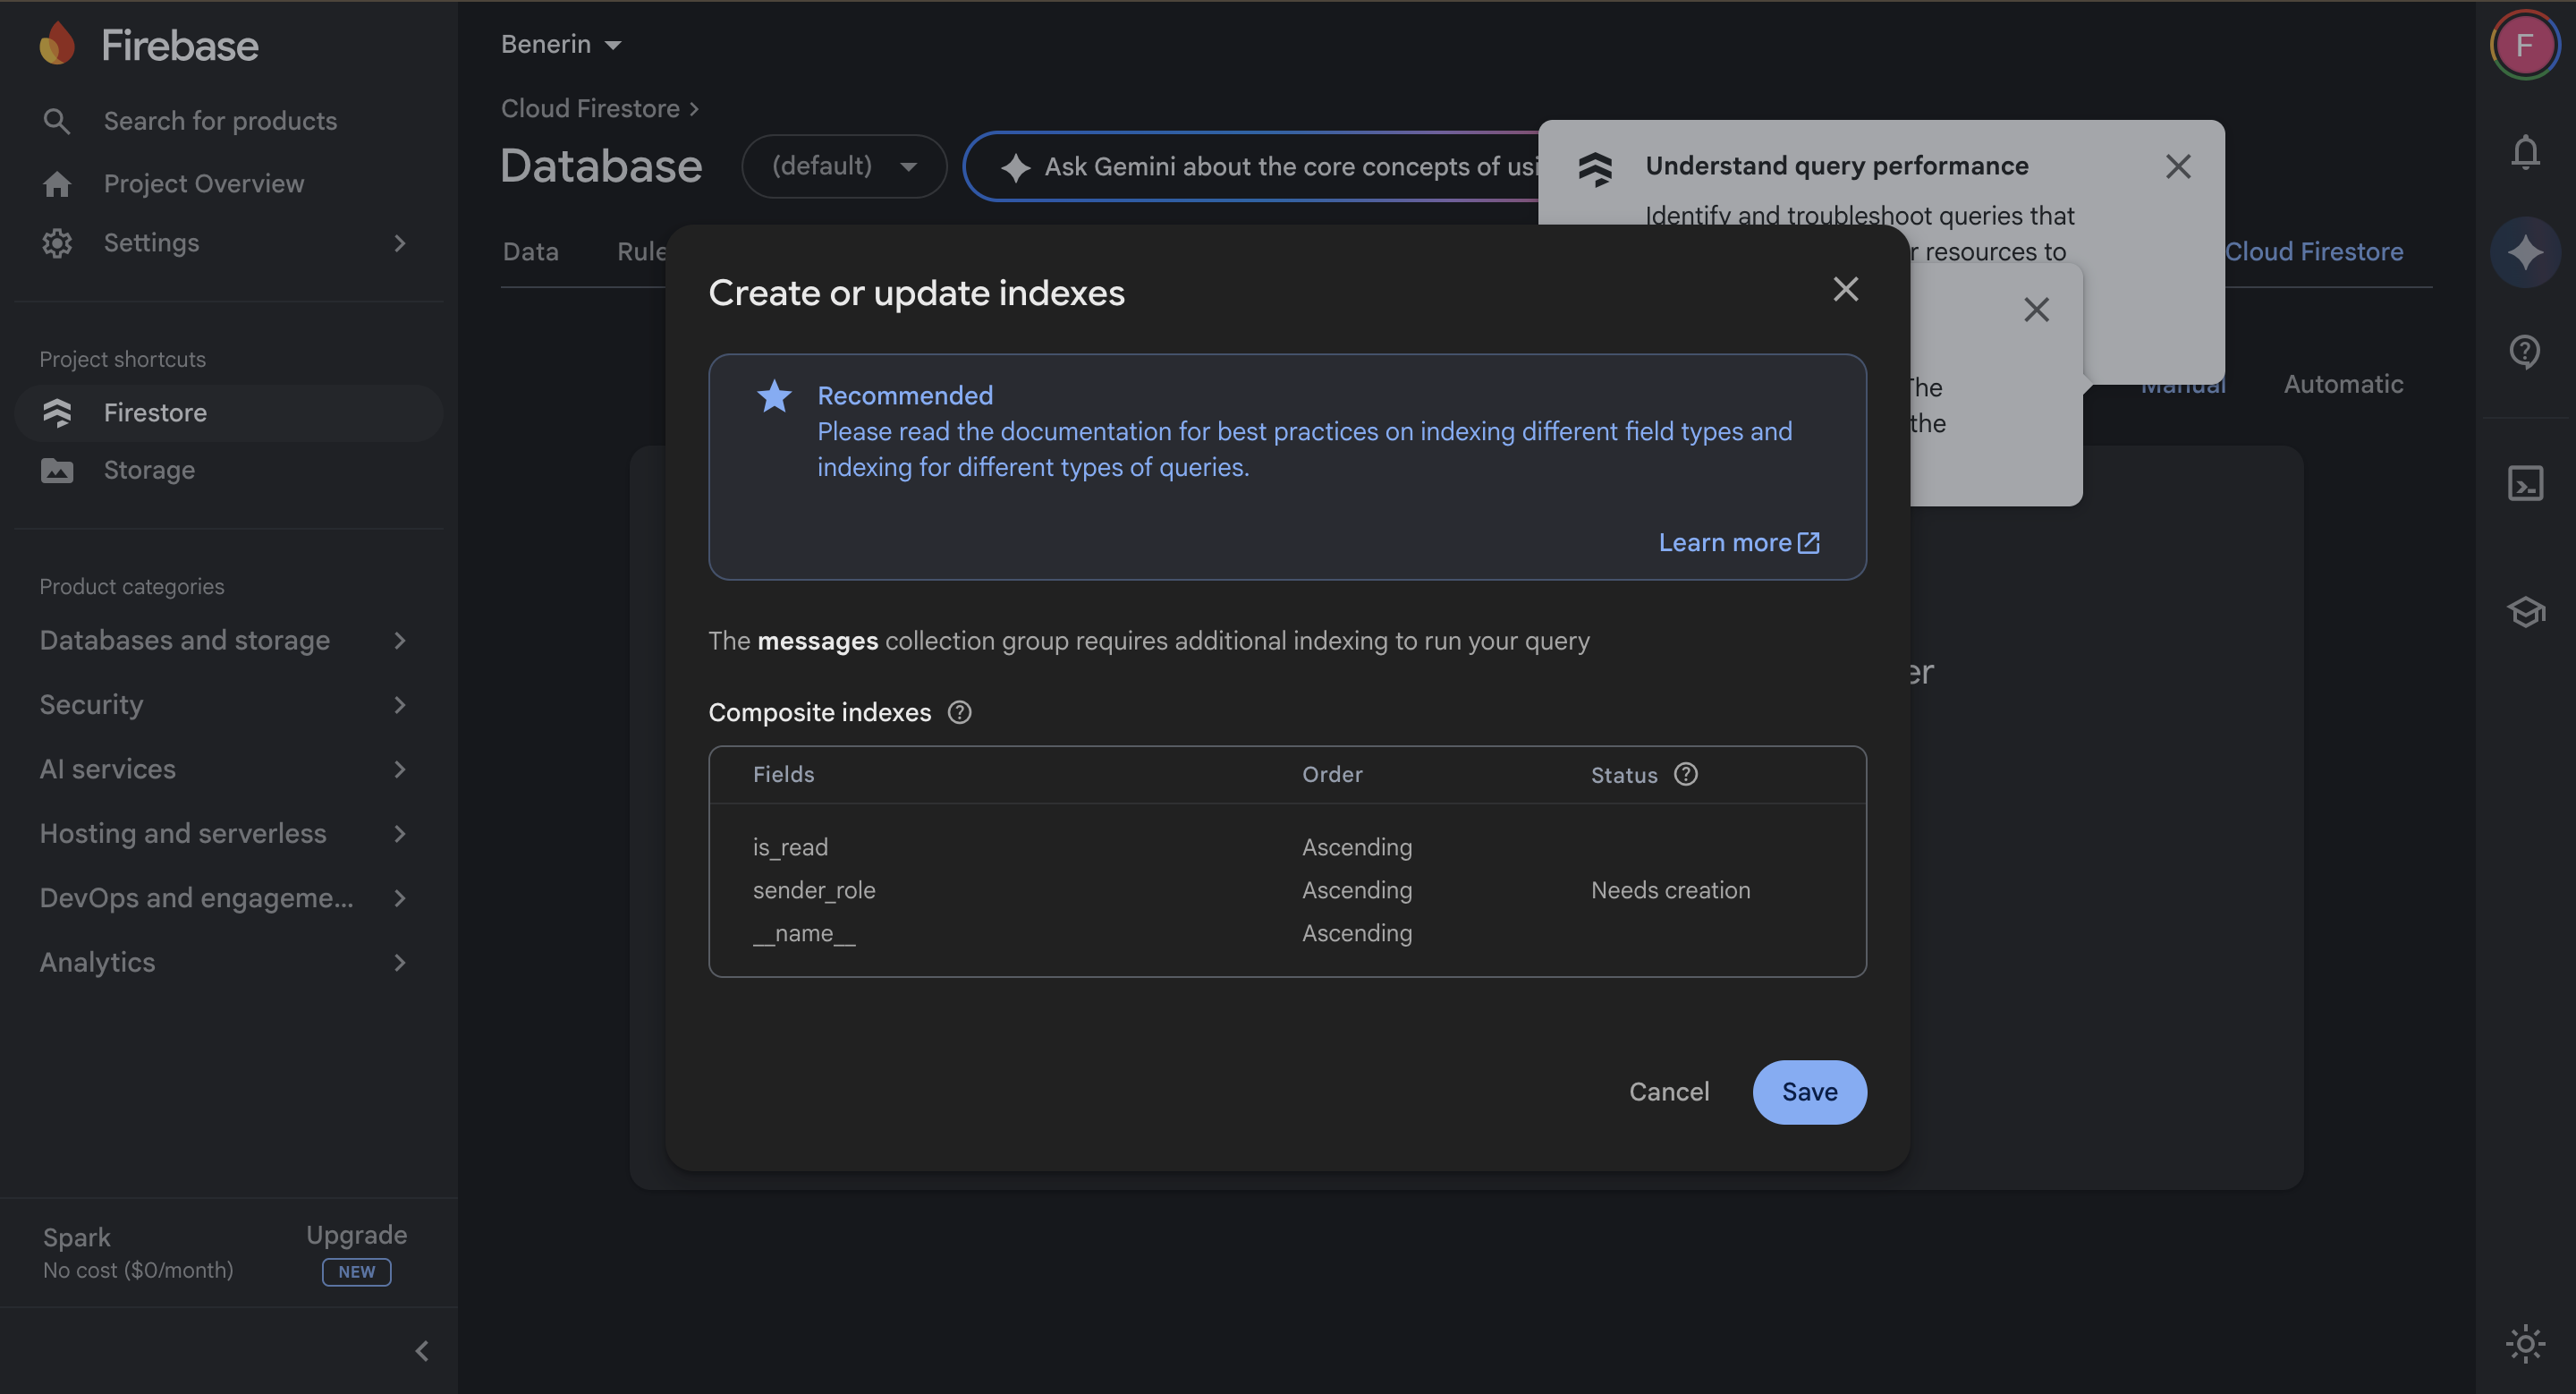Click the Firestore icon in query performance popup
The image size is (2576, 1394).
[1594, 169]
